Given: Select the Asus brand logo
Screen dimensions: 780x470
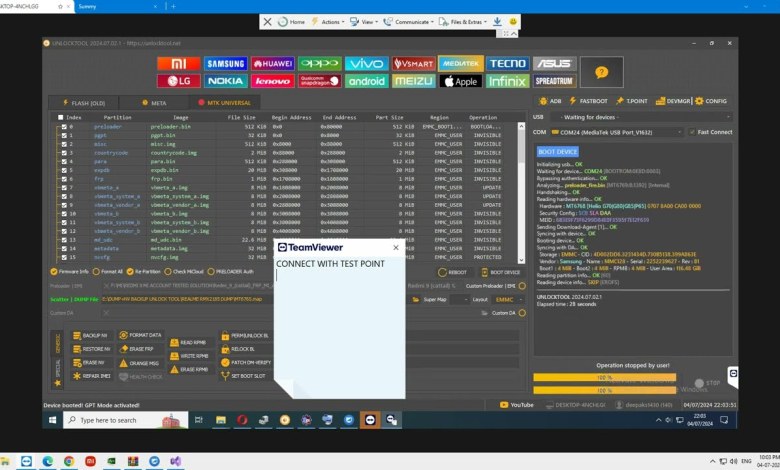Looking at the screenshot, I should (555, 64).
